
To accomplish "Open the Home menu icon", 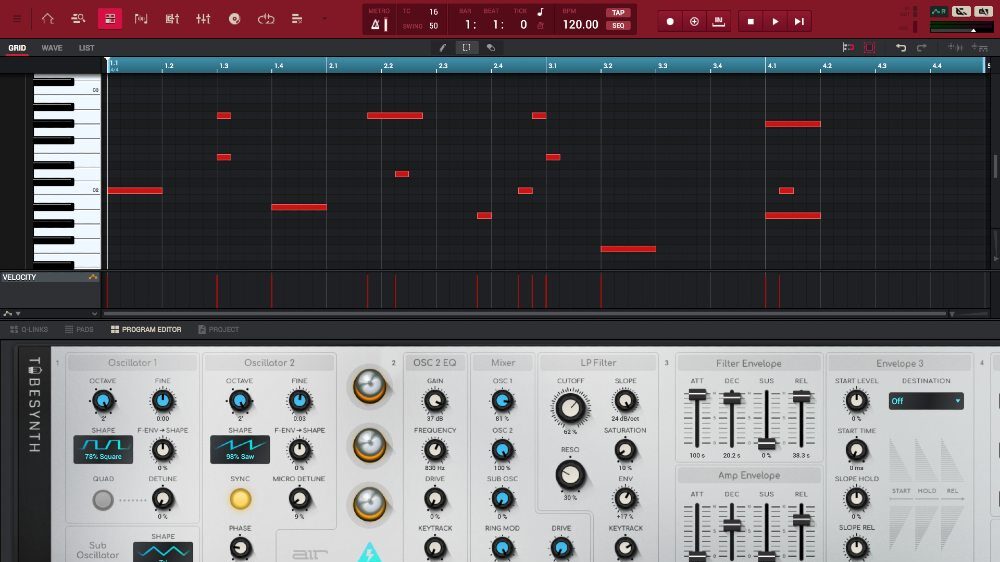I will pos(47,19).
